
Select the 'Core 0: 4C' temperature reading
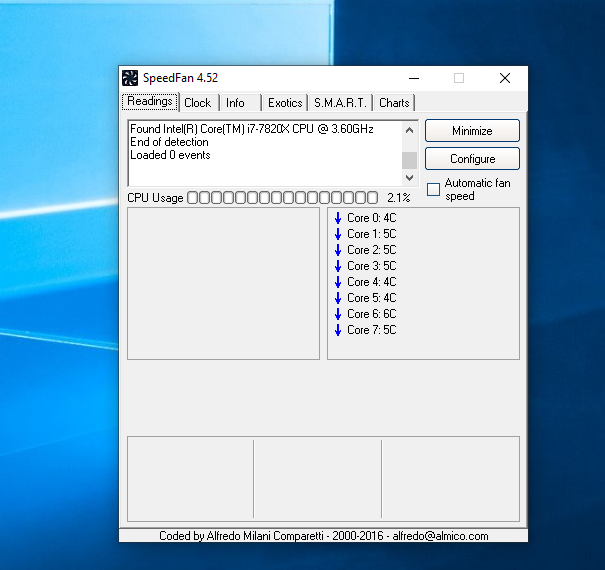[372, 218]
